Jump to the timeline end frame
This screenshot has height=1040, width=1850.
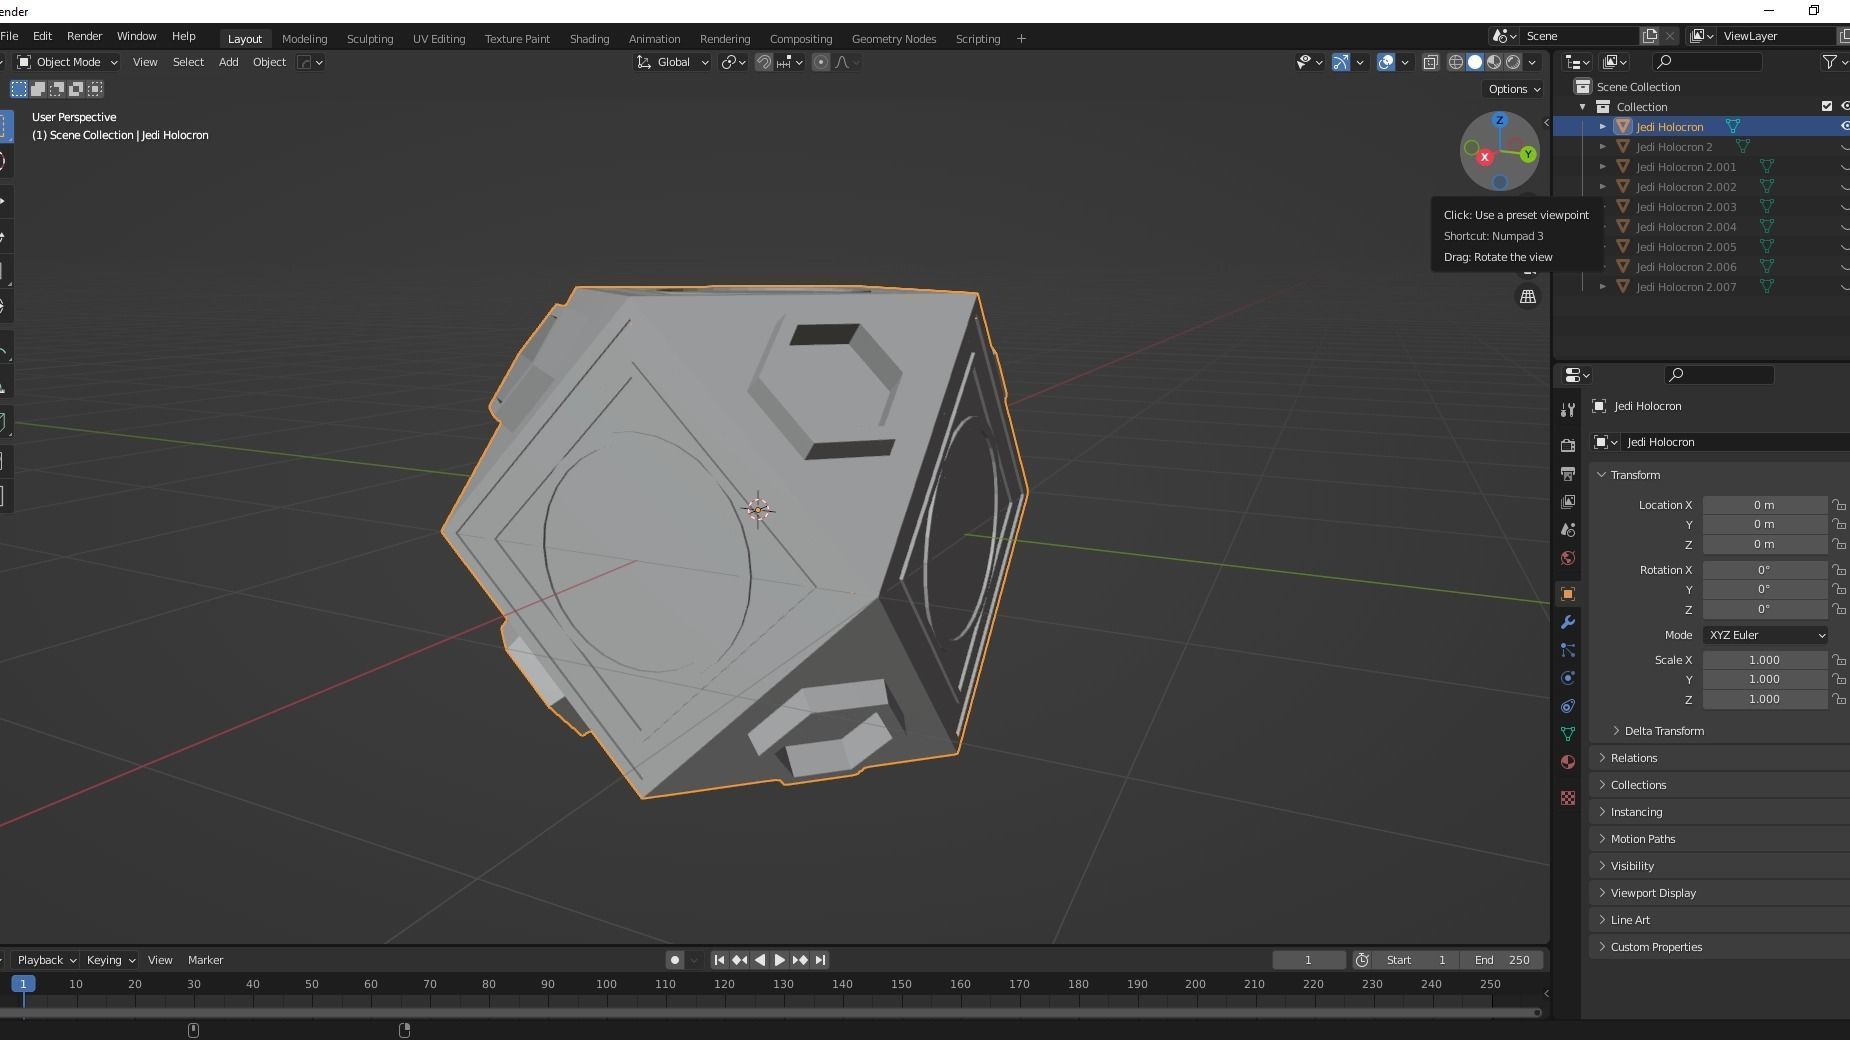pyautogui.click(x=820, y=960)
